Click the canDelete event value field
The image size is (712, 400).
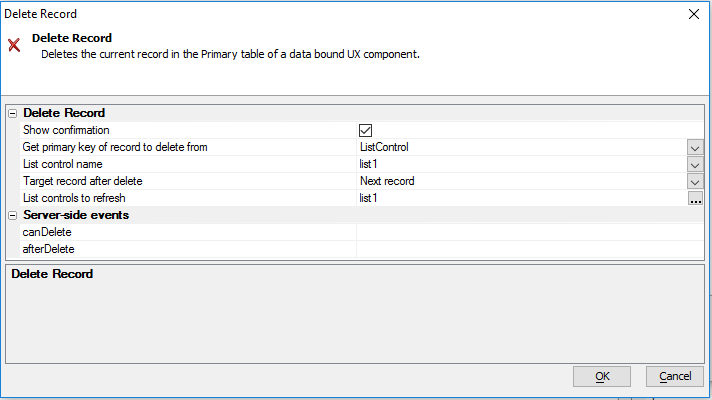530,232
